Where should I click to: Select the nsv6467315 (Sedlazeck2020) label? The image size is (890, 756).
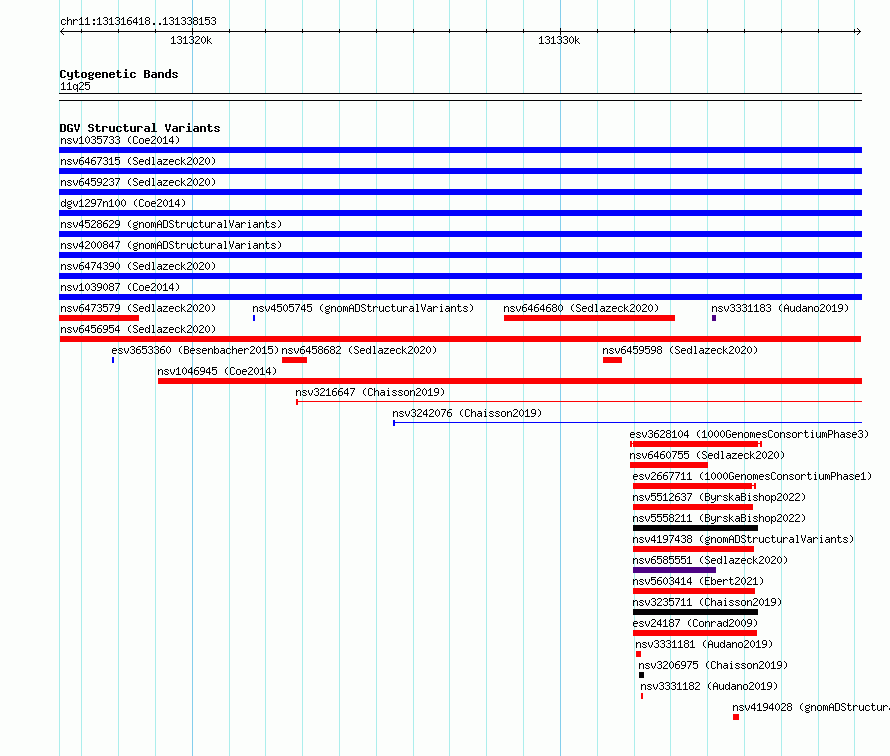138,161
